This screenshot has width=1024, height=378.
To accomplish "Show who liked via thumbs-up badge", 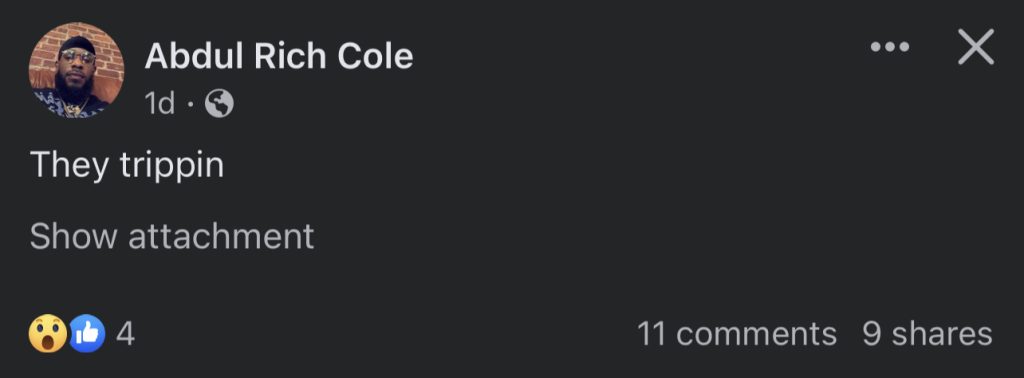I will [87, 334].
